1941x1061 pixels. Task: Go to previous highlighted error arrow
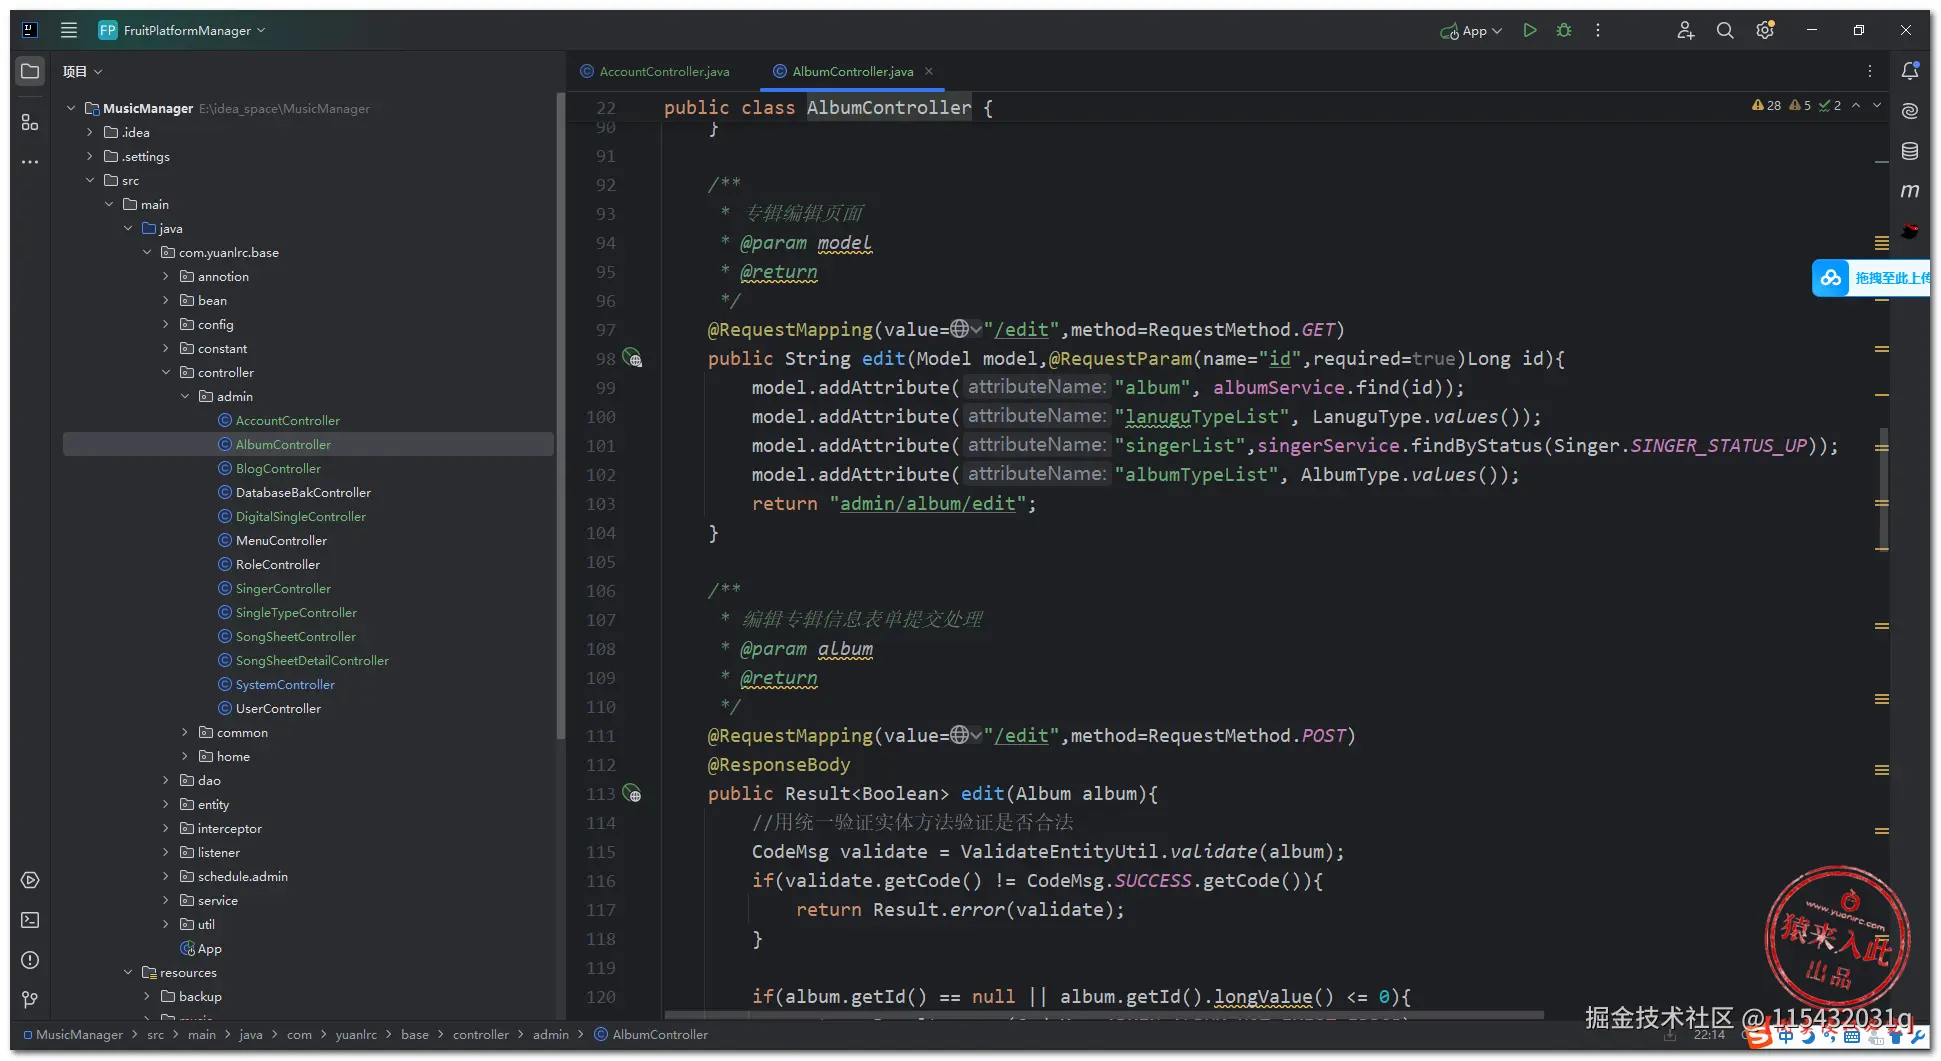click(x=1856, y=105)
